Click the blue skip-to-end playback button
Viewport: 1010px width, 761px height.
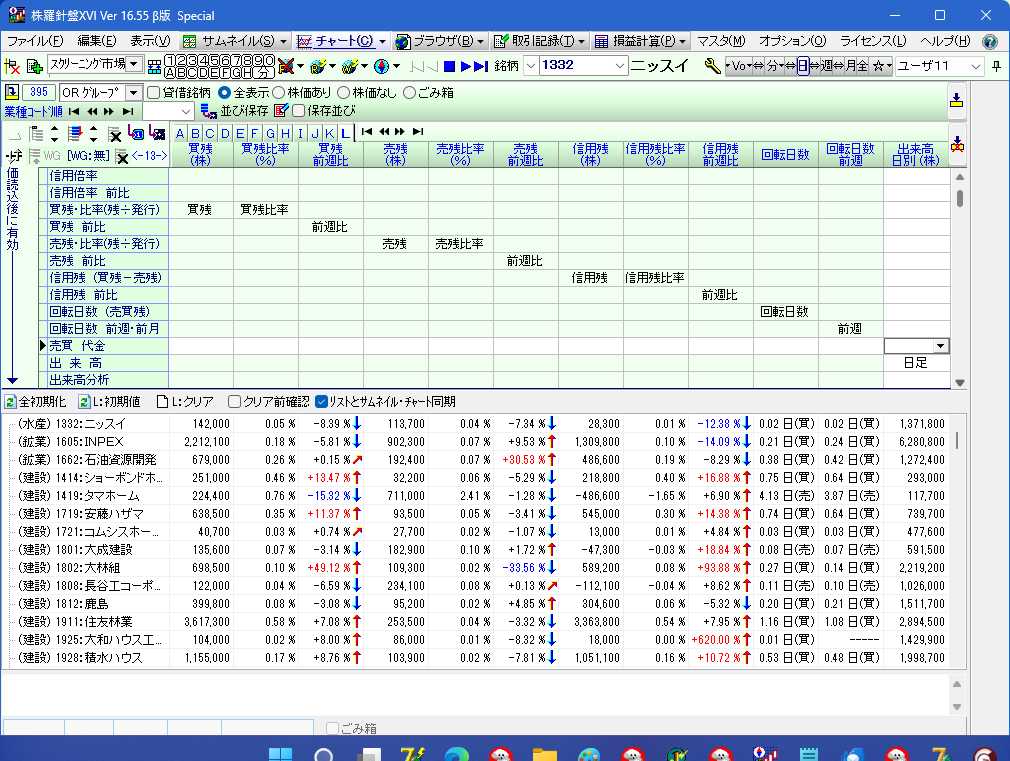pyautogui.click(x=481, y=66)
